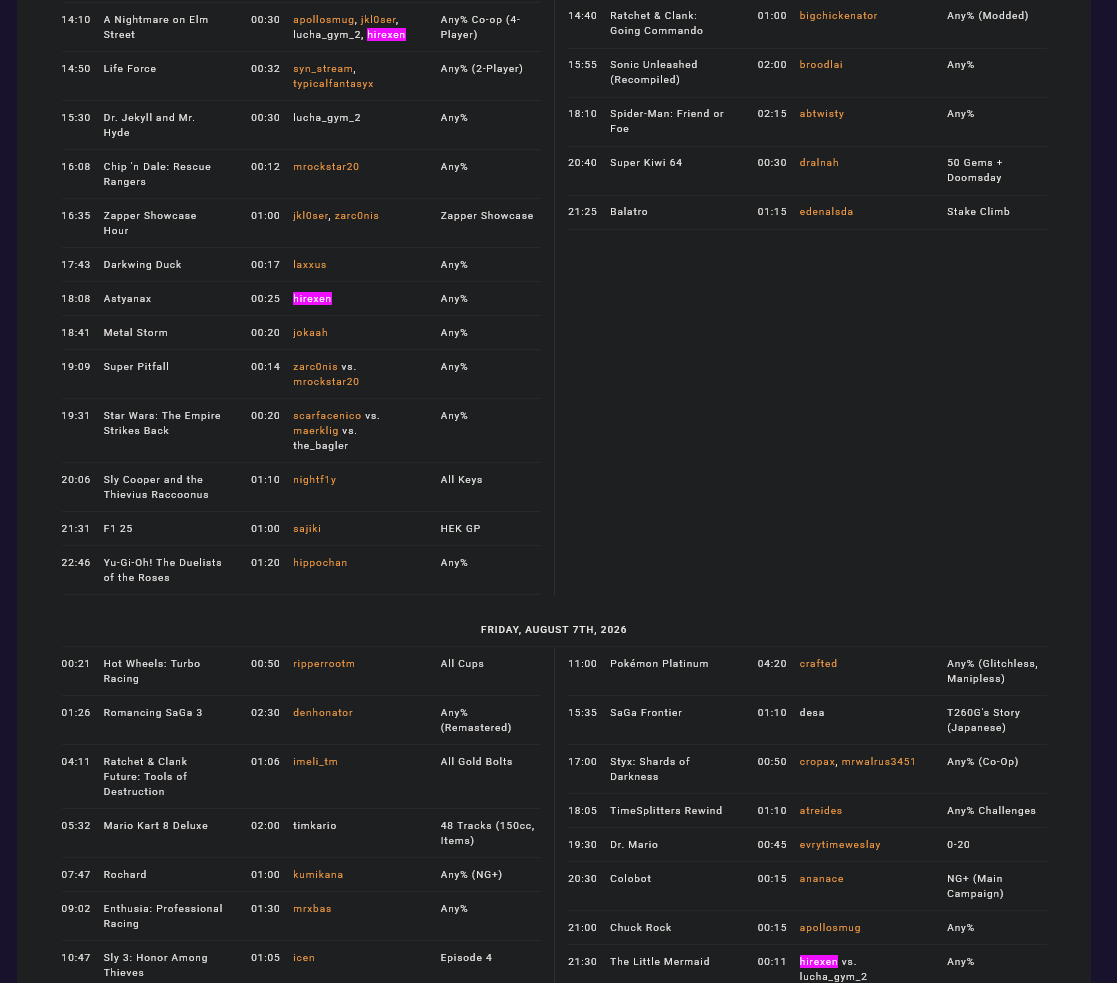
Task: Click scarfacenico runner link
Action: [327, 416]
